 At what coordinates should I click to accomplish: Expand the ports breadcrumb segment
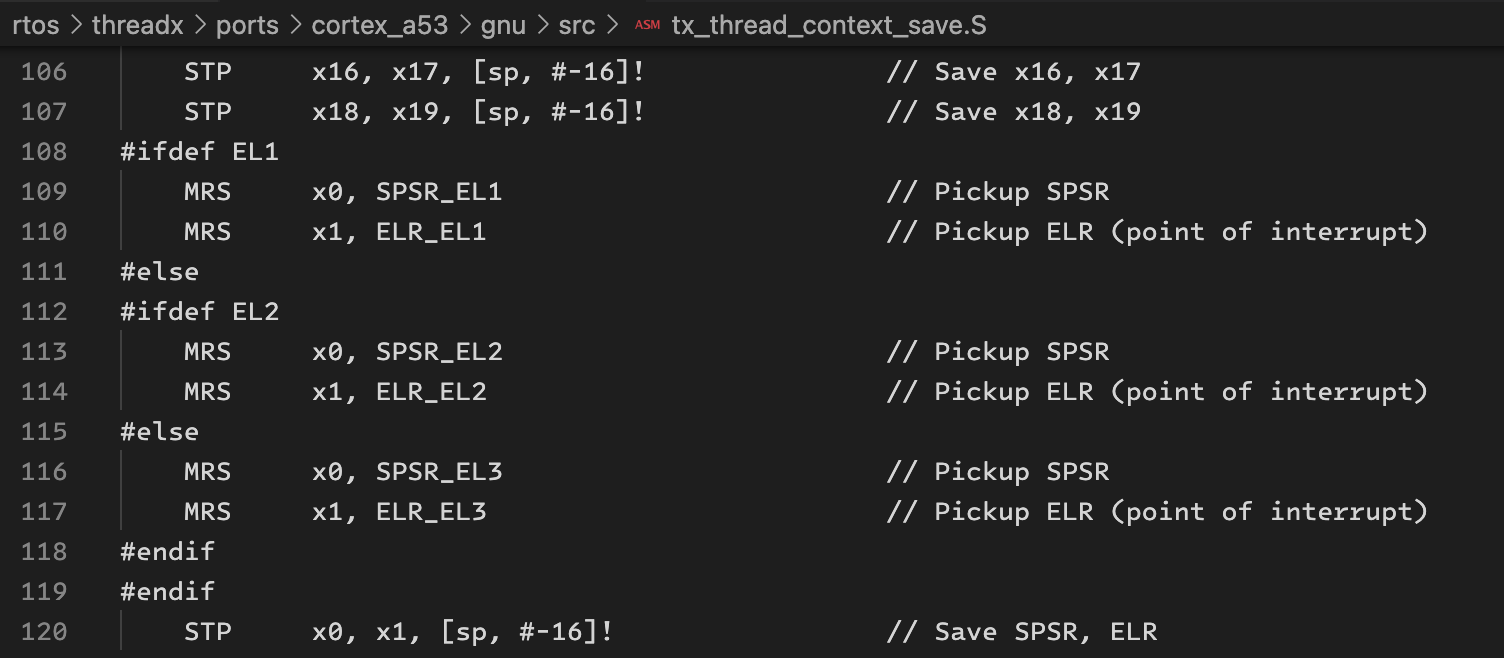point(247,26)
